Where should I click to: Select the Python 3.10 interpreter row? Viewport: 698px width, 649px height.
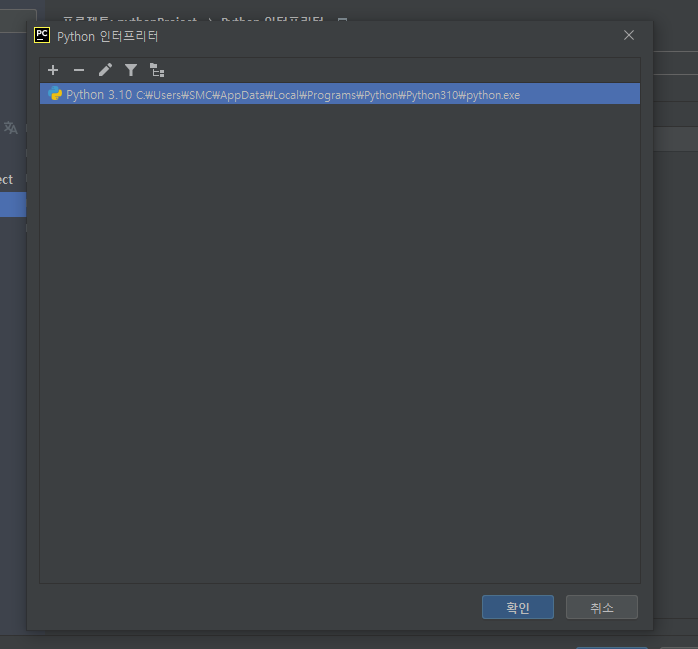pyautogui.click(x=340, y=94)
